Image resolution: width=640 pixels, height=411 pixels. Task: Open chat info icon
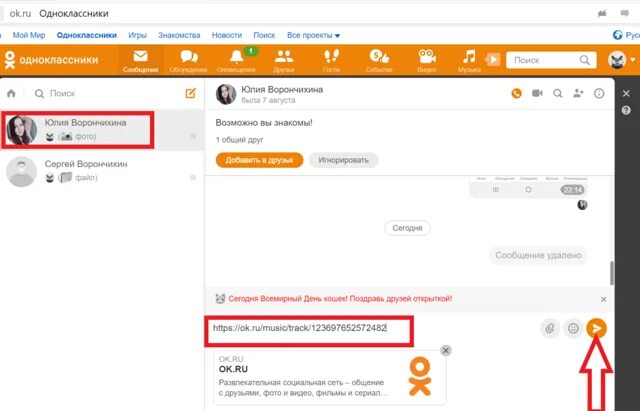click(599, 93)
